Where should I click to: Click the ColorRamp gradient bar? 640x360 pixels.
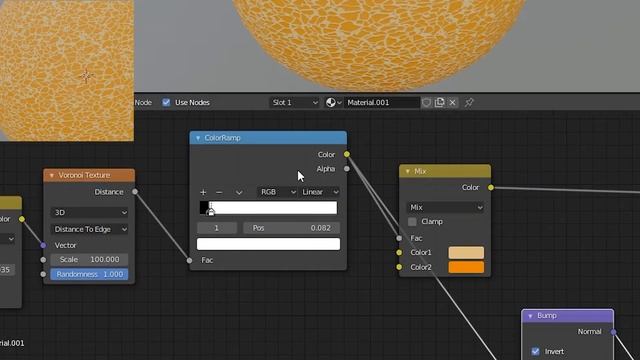point(268,208)
